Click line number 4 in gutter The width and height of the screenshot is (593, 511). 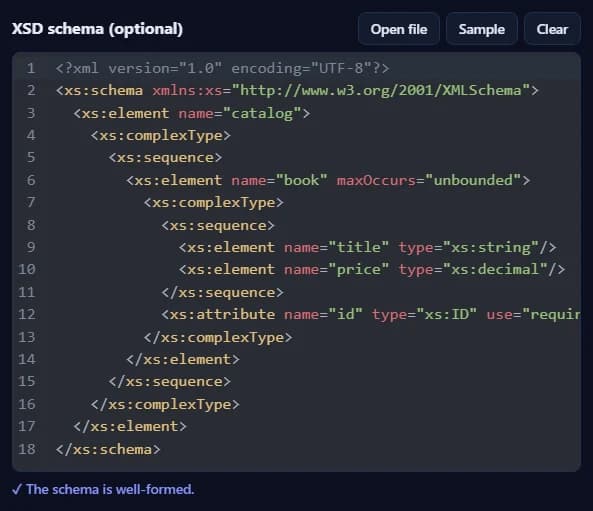[31, 135]
